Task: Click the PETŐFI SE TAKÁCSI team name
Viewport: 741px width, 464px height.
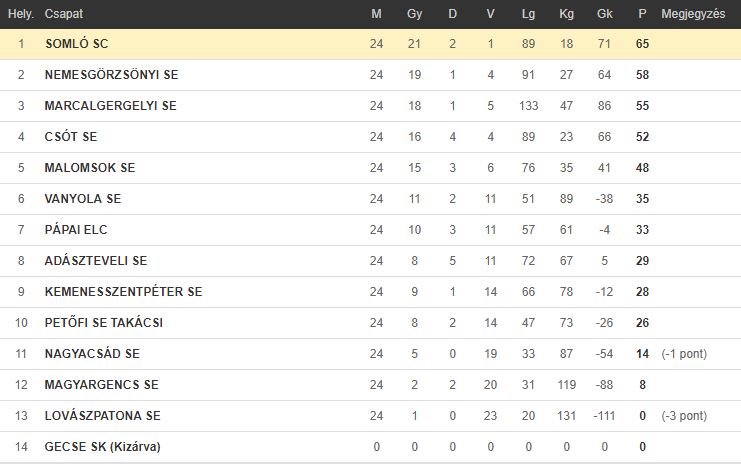Action: tap(103, 323)
